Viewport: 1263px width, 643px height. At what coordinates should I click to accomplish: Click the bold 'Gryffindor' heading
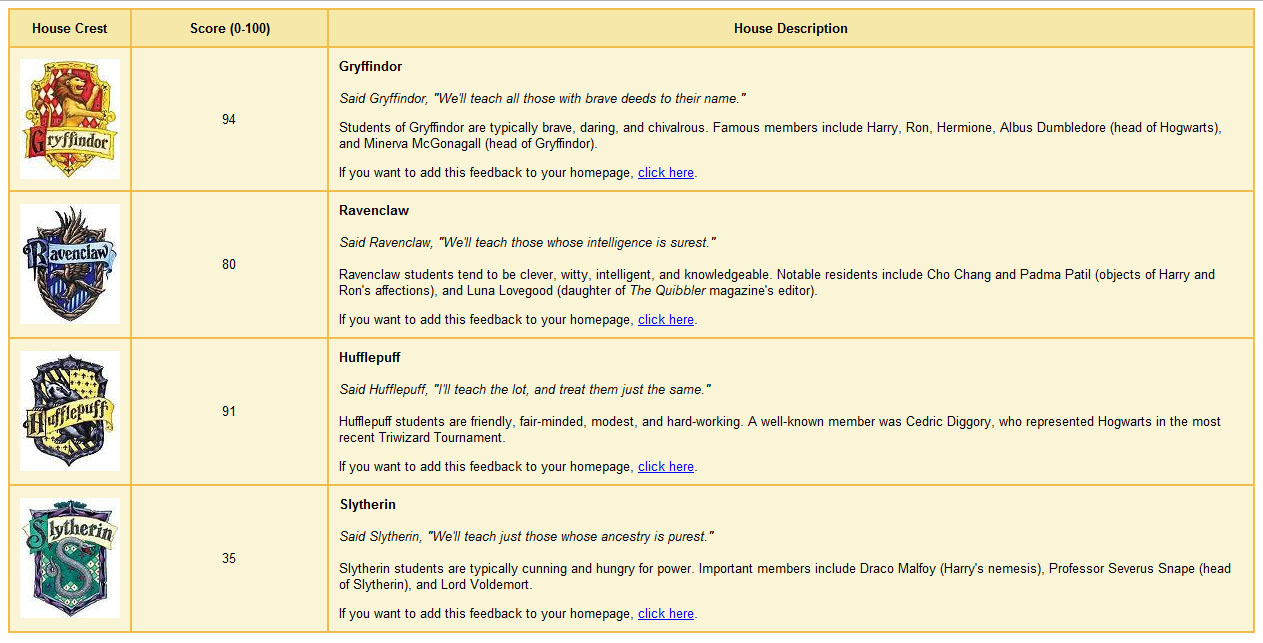coord(371,67)
